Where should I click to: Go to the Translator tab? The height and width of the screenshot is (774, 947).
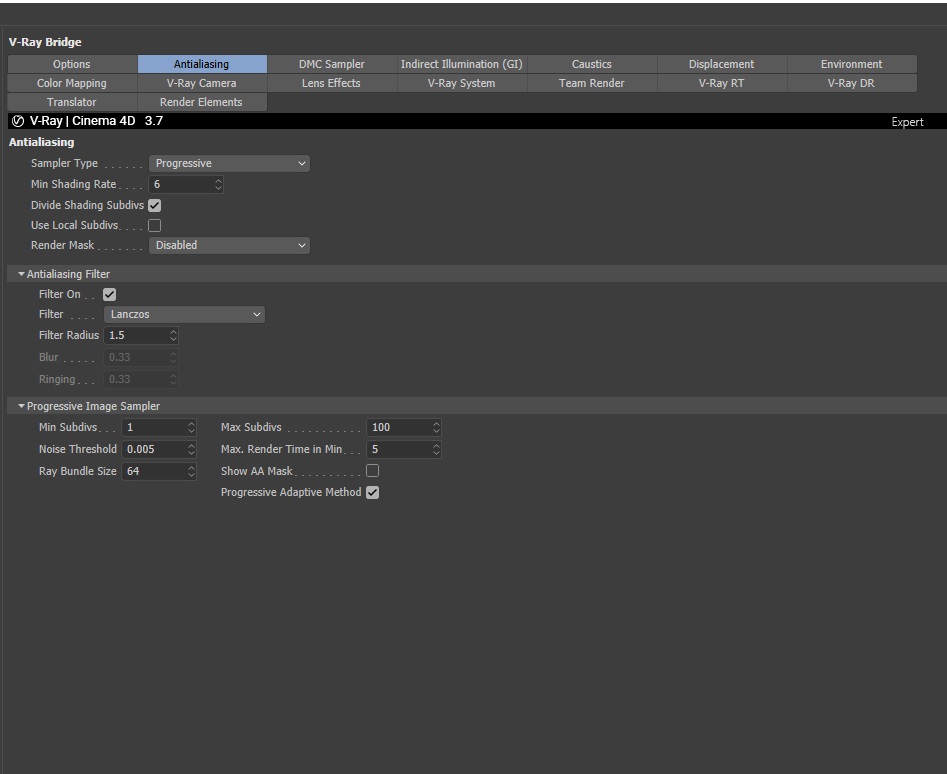tap(72, 102)
